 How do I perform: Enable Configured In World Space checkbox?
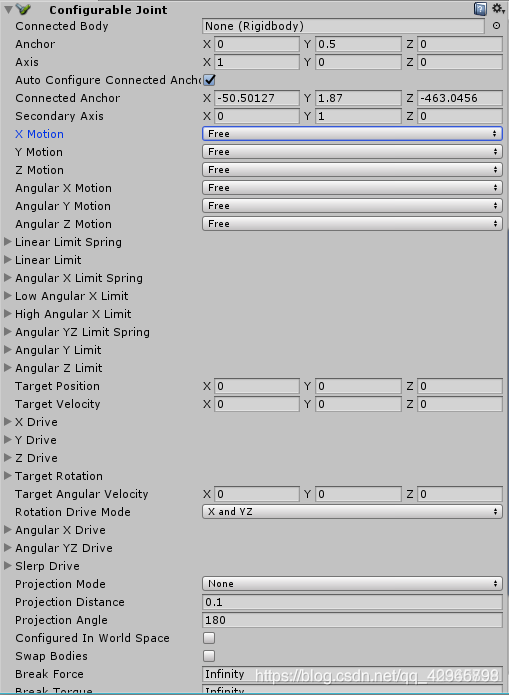coord(209,638)
